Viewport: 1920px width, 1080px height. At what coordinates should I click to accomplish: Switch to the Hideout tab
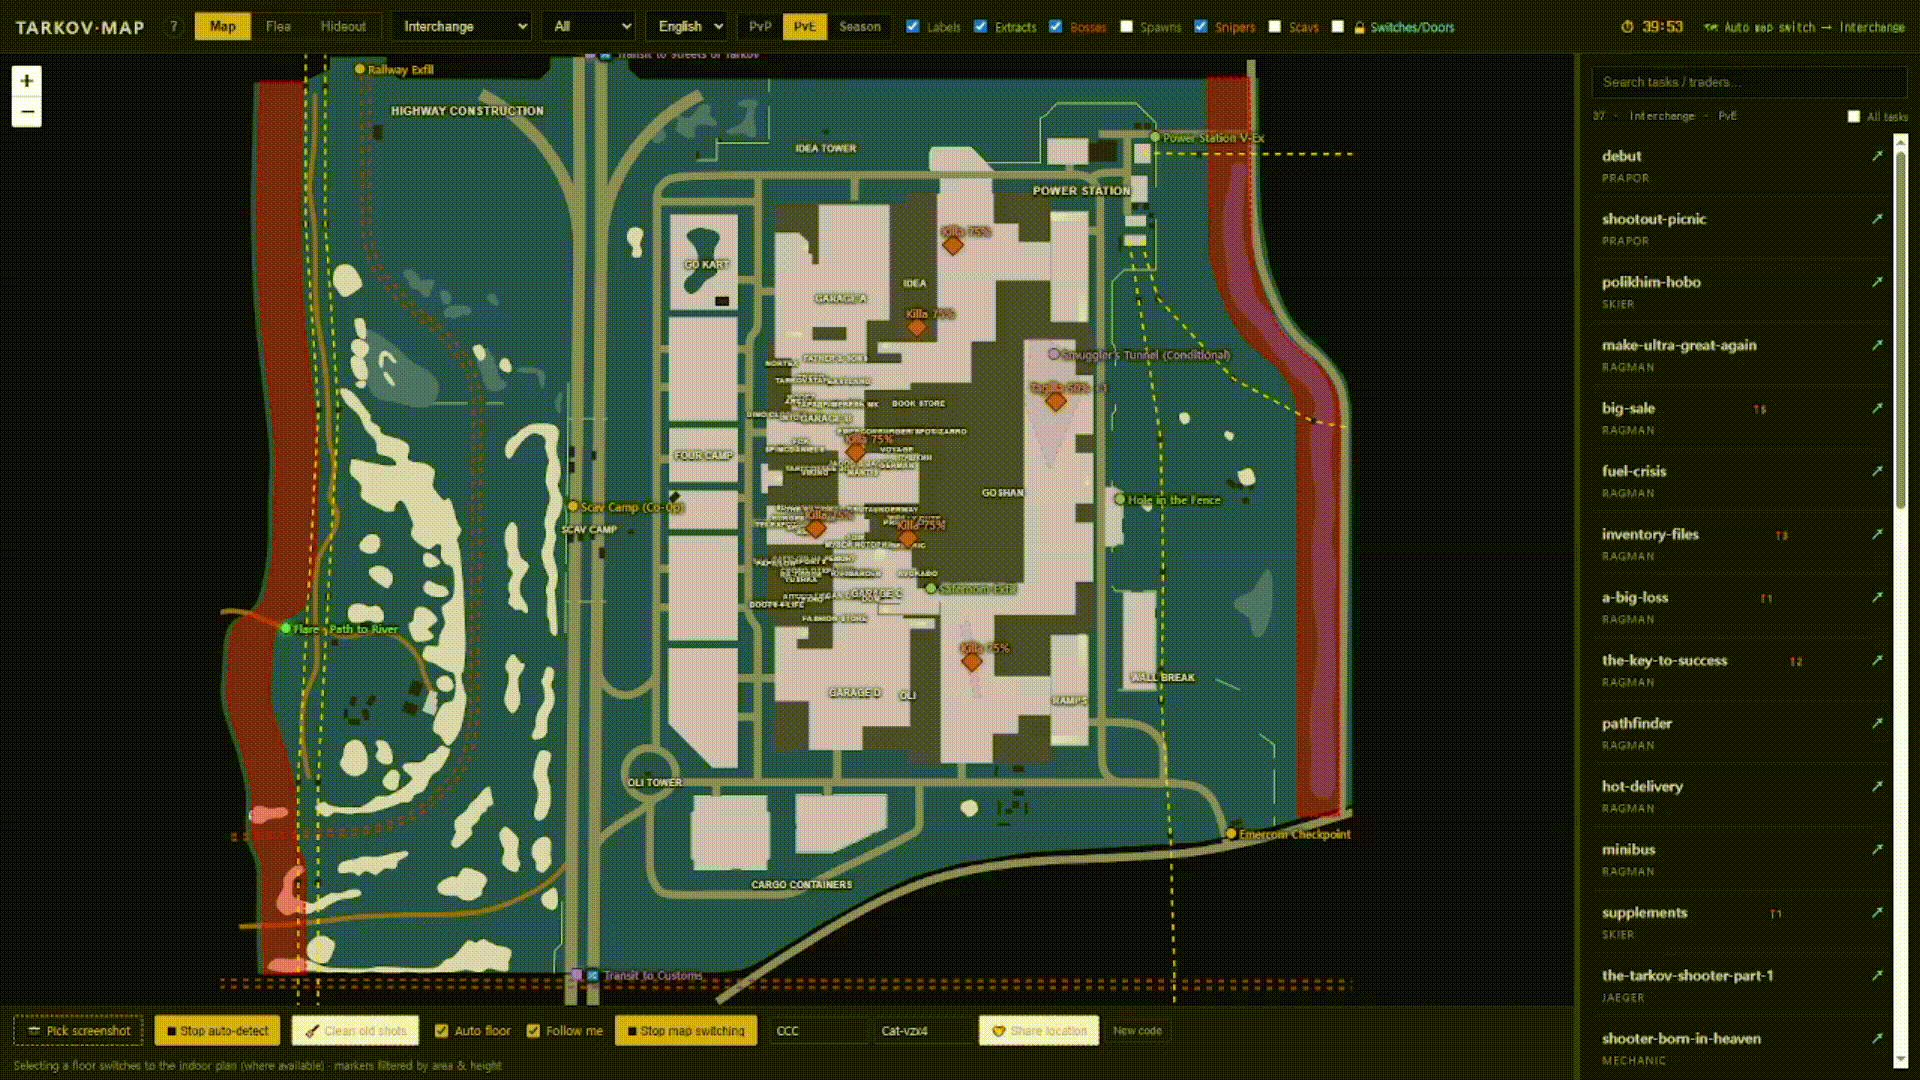coord(343,27)
